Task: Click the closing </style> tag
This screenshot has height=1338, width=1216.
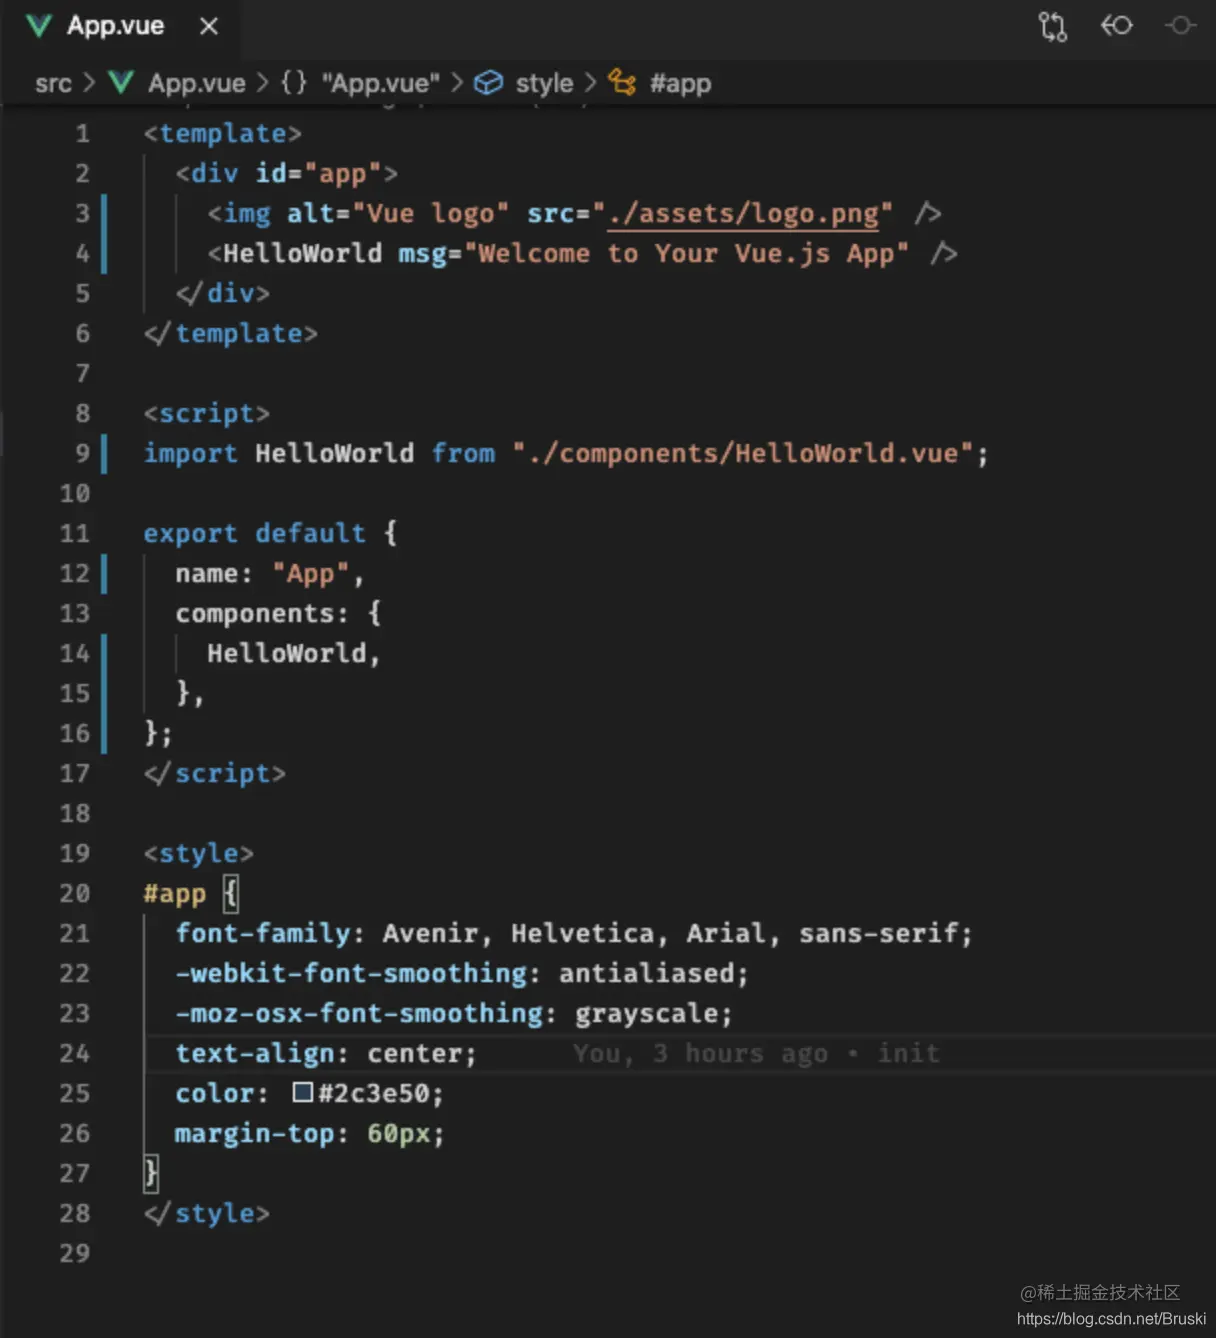Action: pos(206,1213)
